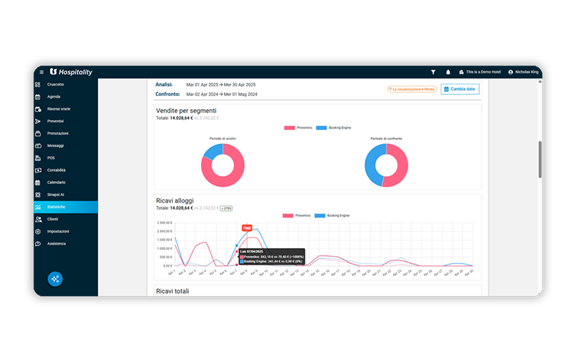Open the Nicholas King user menu
Screen dimensions: 576x362
[x=523, y=72]
